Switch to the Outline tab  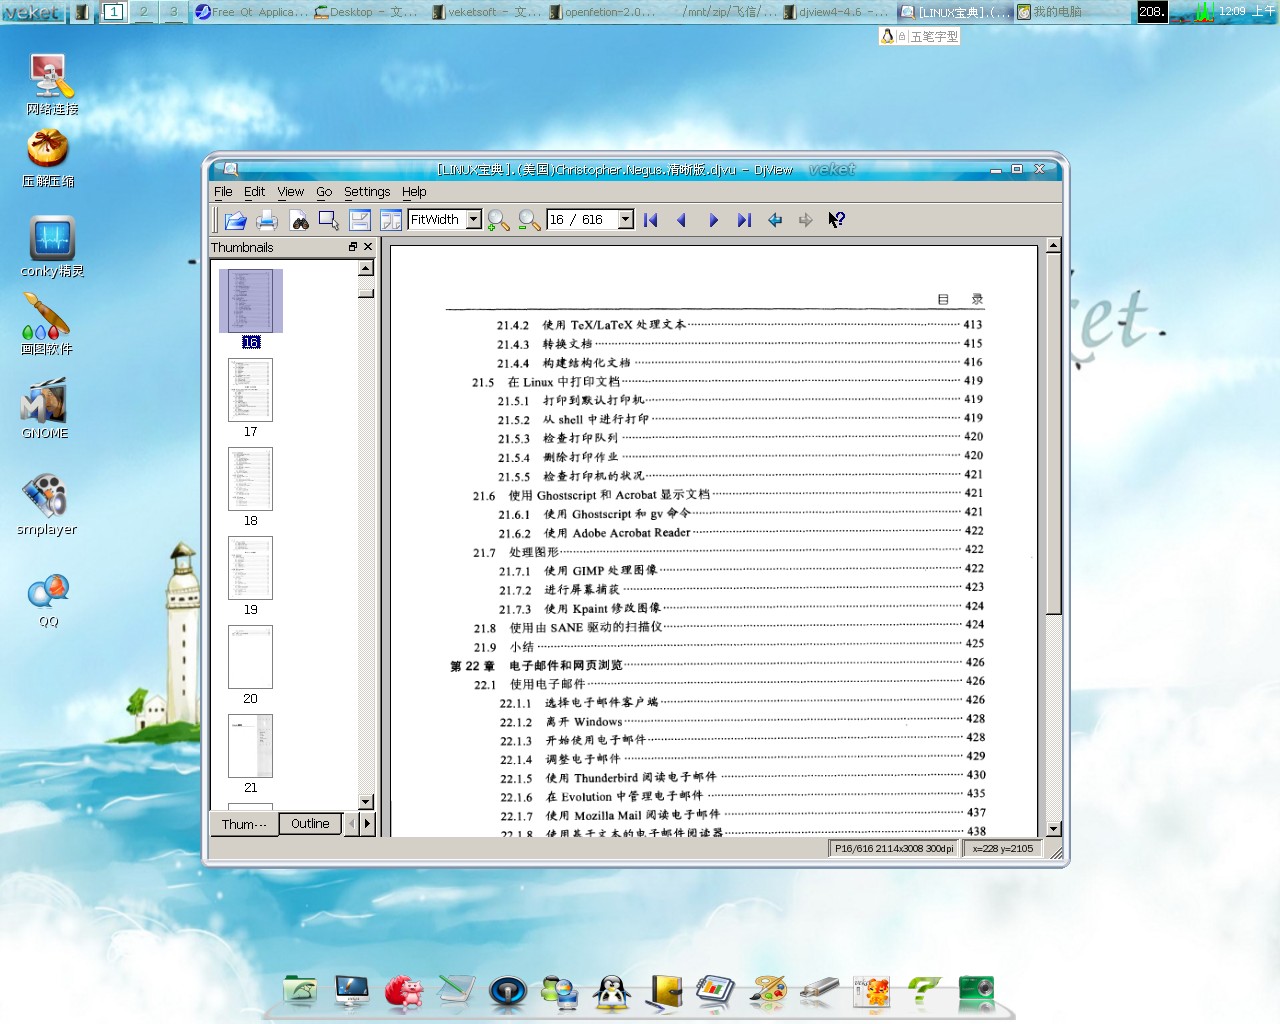coord(310,824)
